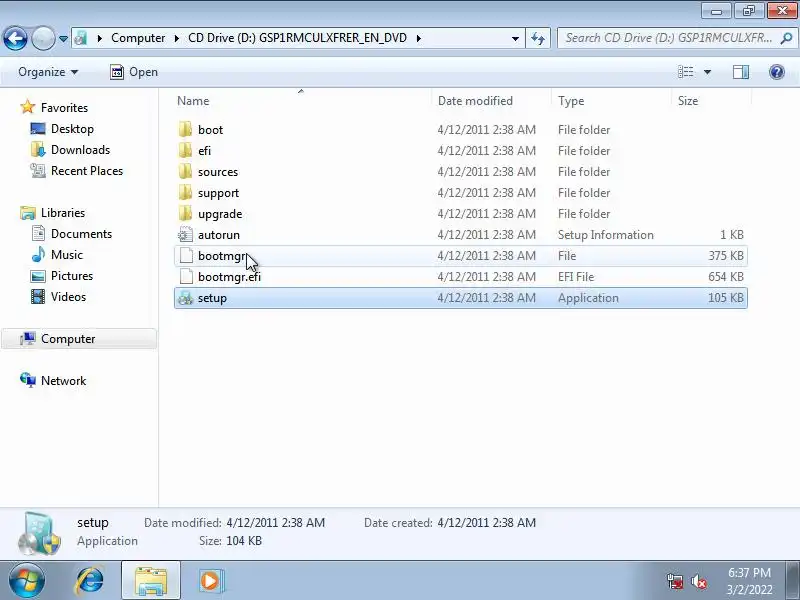Click the 375 KB size cell
Image resolution: width=800 pixels, height=600 pixels.
coord(726,256)
